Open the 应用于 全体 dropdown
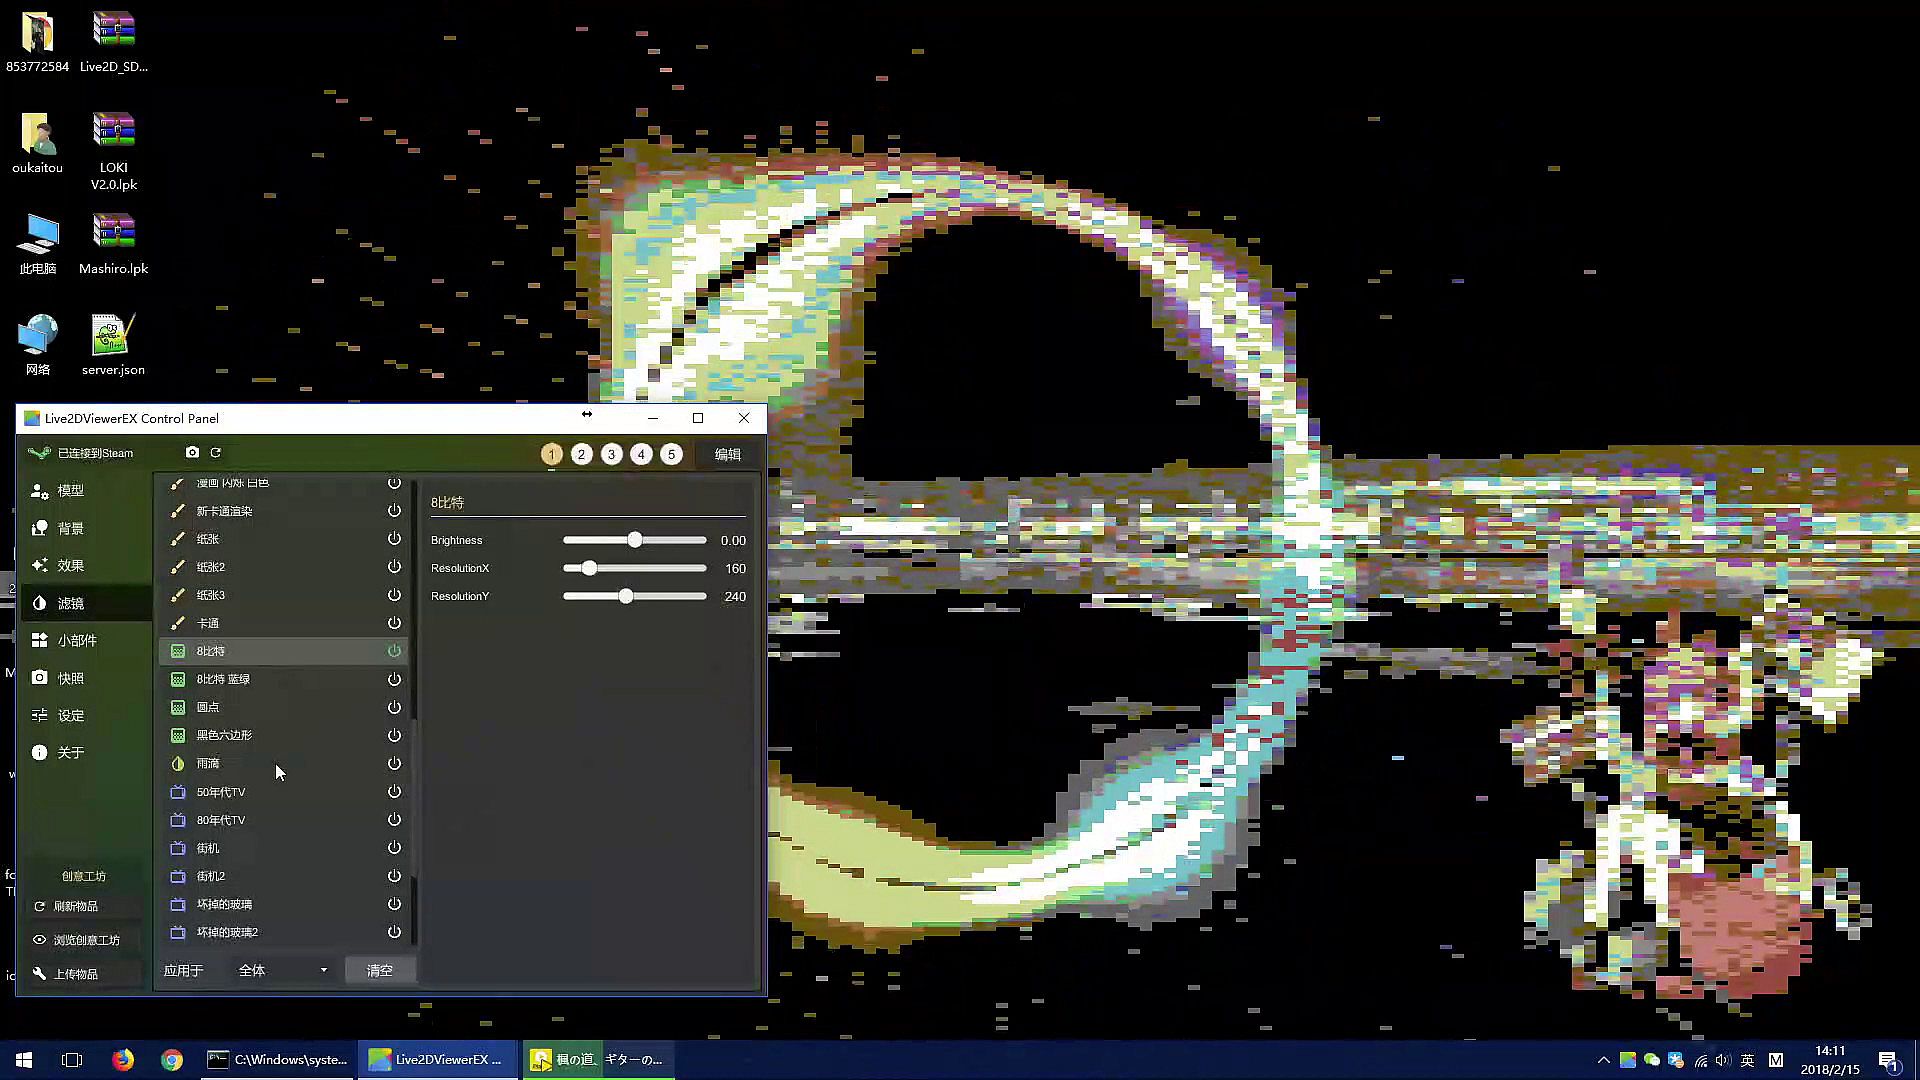 coord(282,971)
